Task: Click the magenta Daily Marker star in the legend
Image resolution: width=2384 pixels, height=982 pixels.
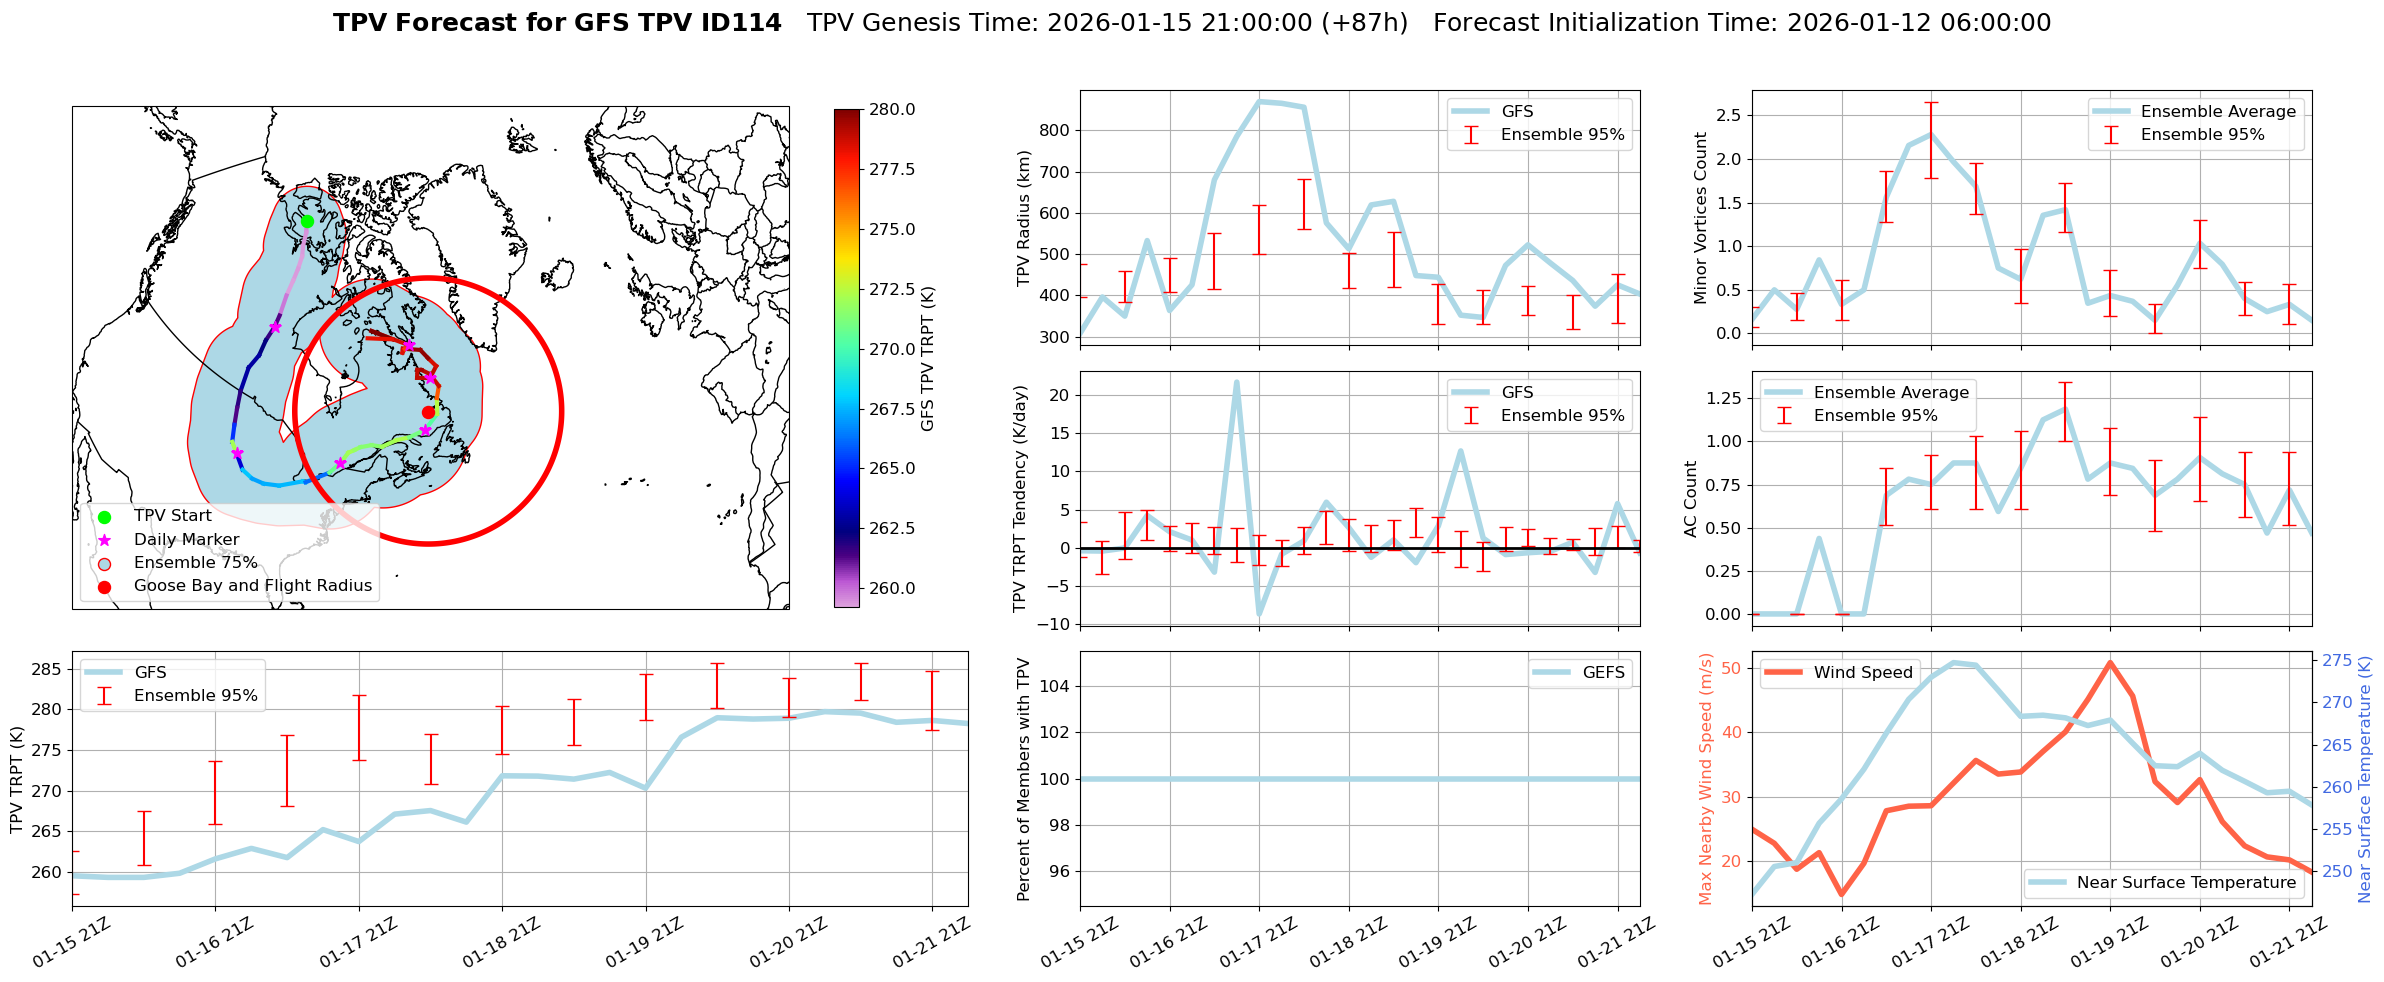Action: [x=105, y=540]
